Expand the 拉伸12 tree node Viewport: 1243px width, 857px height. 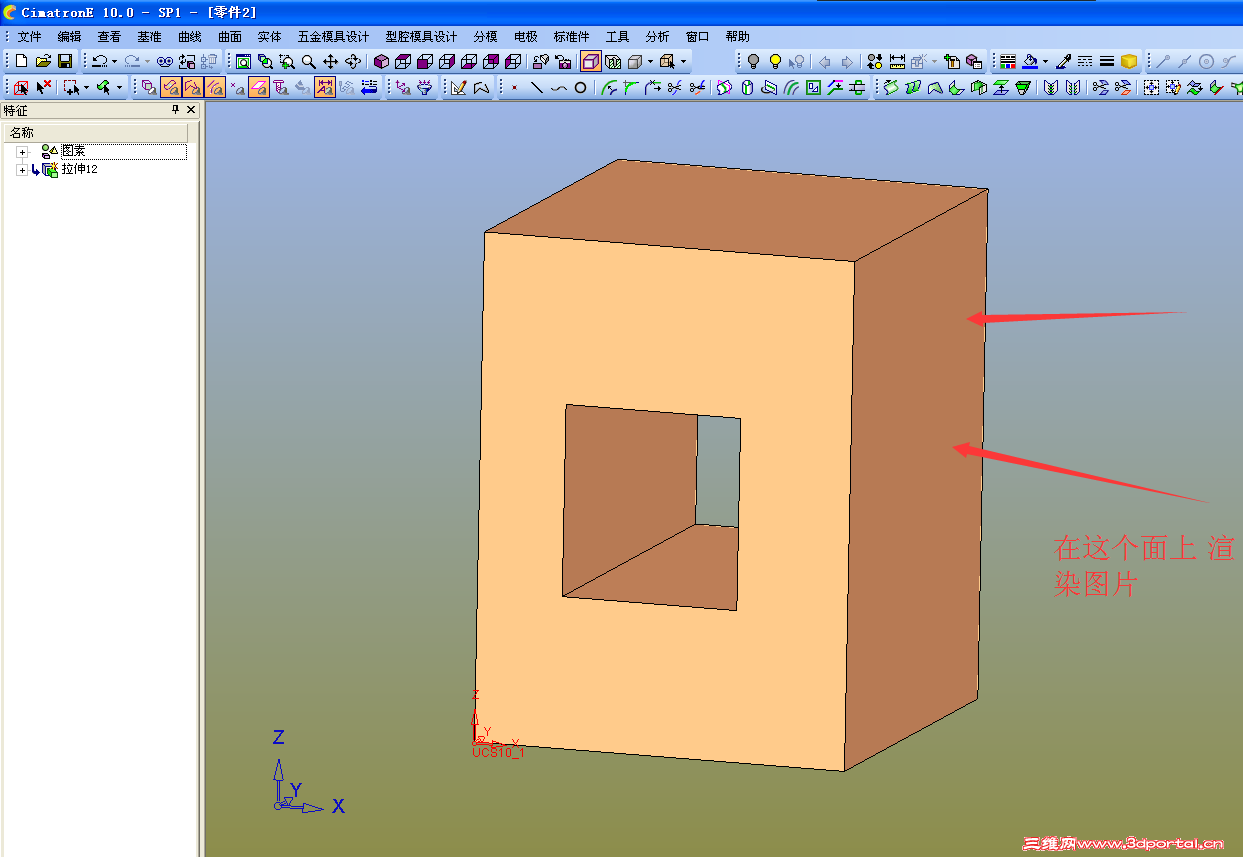pyautogui.click(x=22, y=170)
